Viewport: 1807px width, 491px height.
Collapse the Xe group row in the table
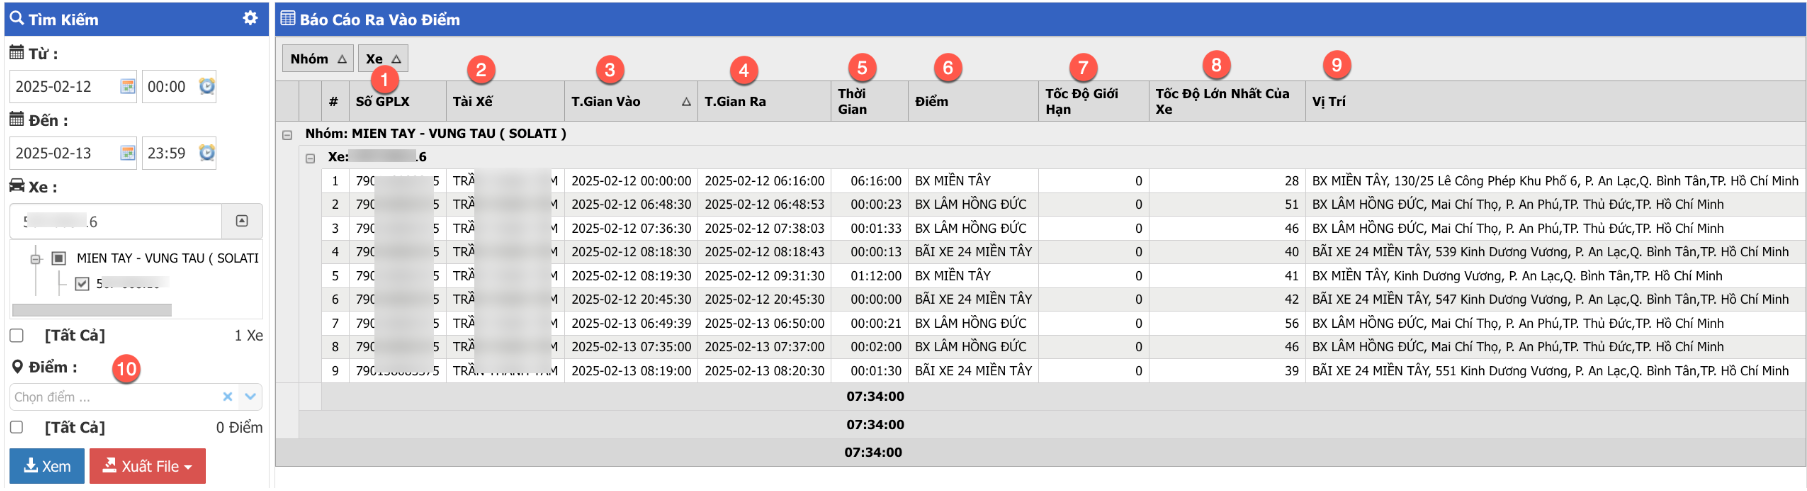pos(310,158)
